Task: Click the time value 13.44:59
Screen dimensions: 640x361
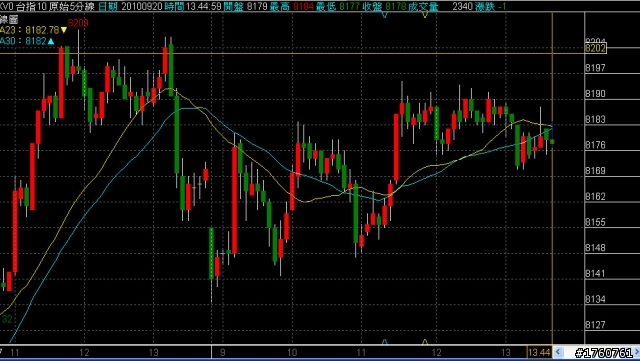Action: coord(203,7)
